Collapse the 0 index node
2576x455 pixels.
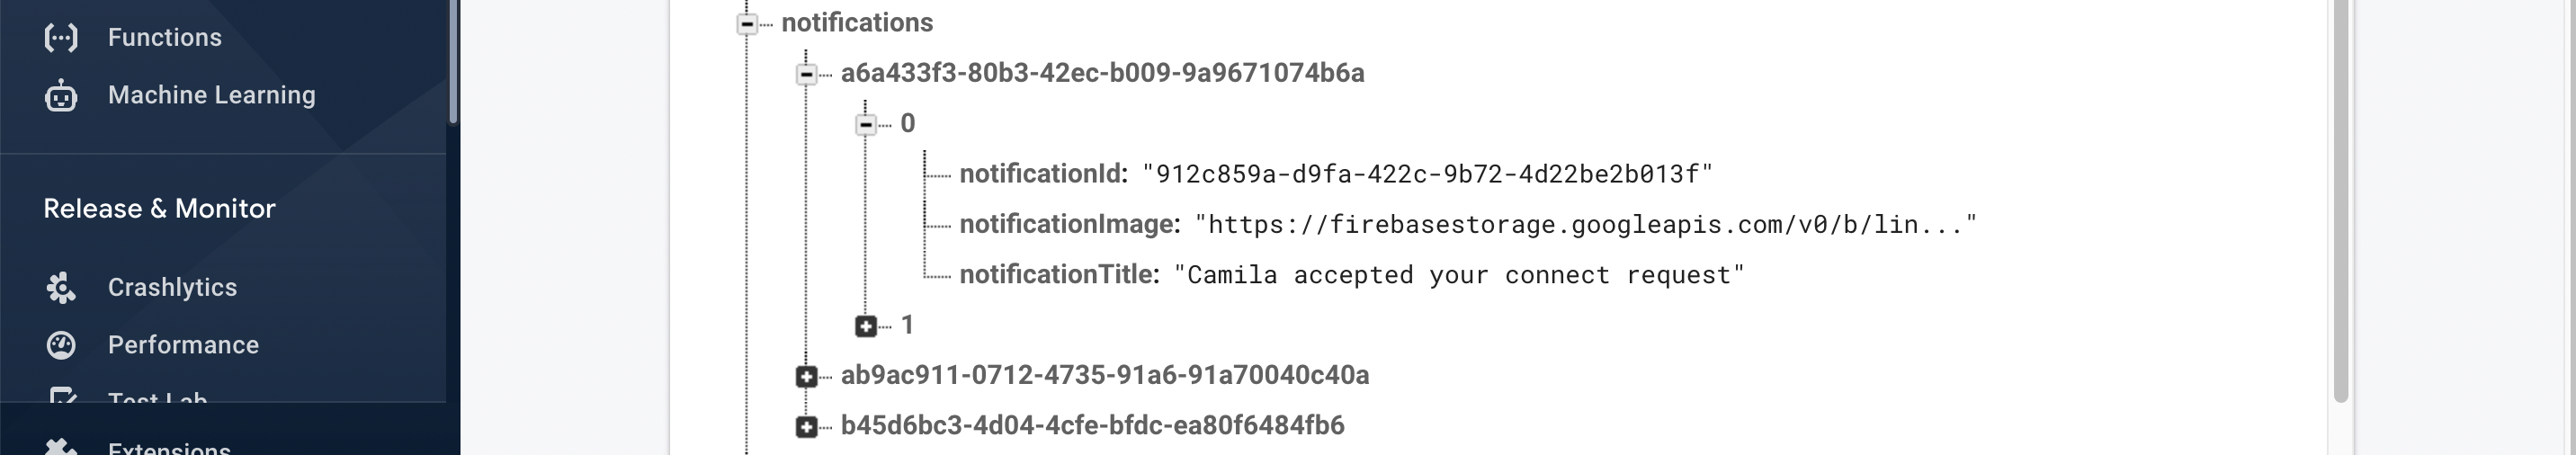tap(866, 125)
